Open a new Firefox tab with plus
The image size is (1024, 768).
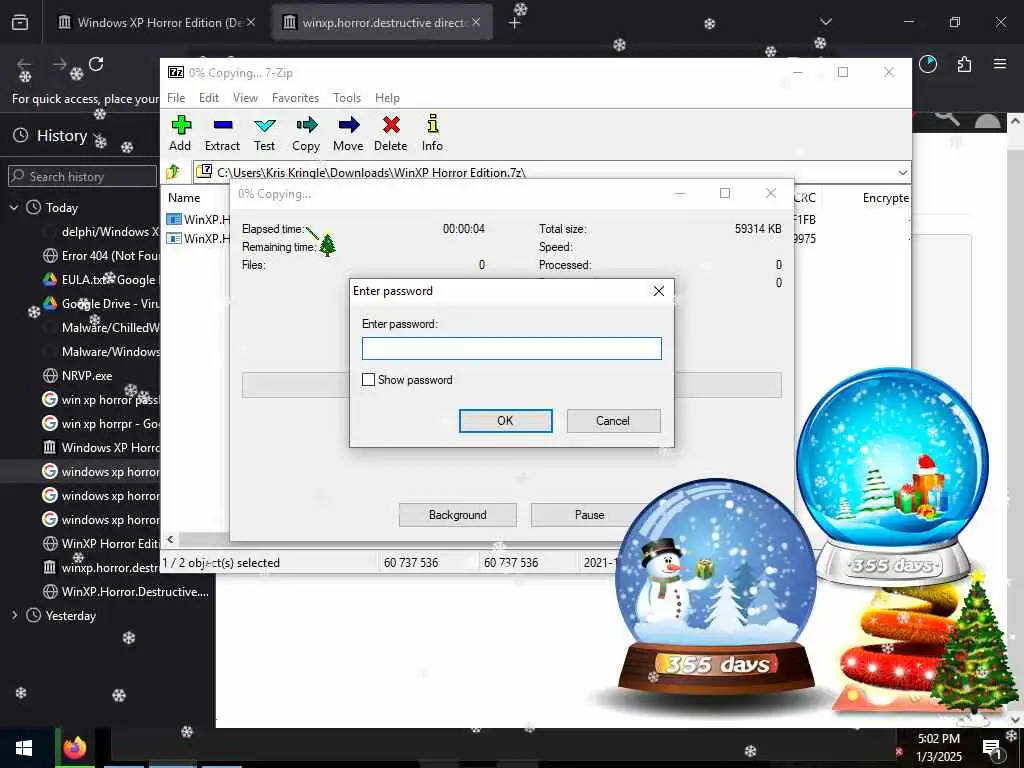click(x=515, y=23)
